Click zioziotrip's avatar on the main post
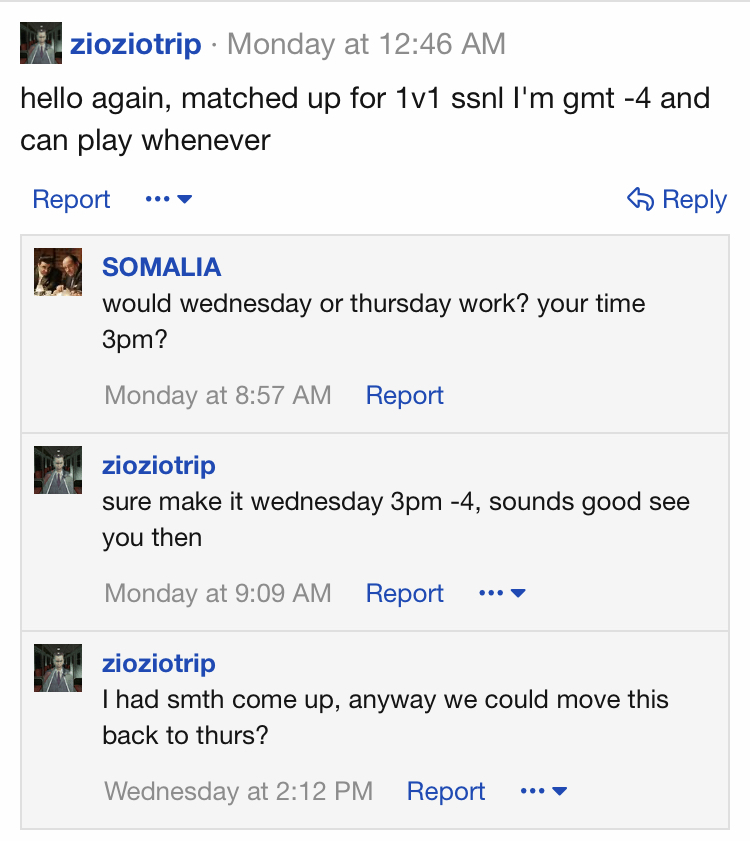The height and width of the screenshot is (841, 750). 41,44
